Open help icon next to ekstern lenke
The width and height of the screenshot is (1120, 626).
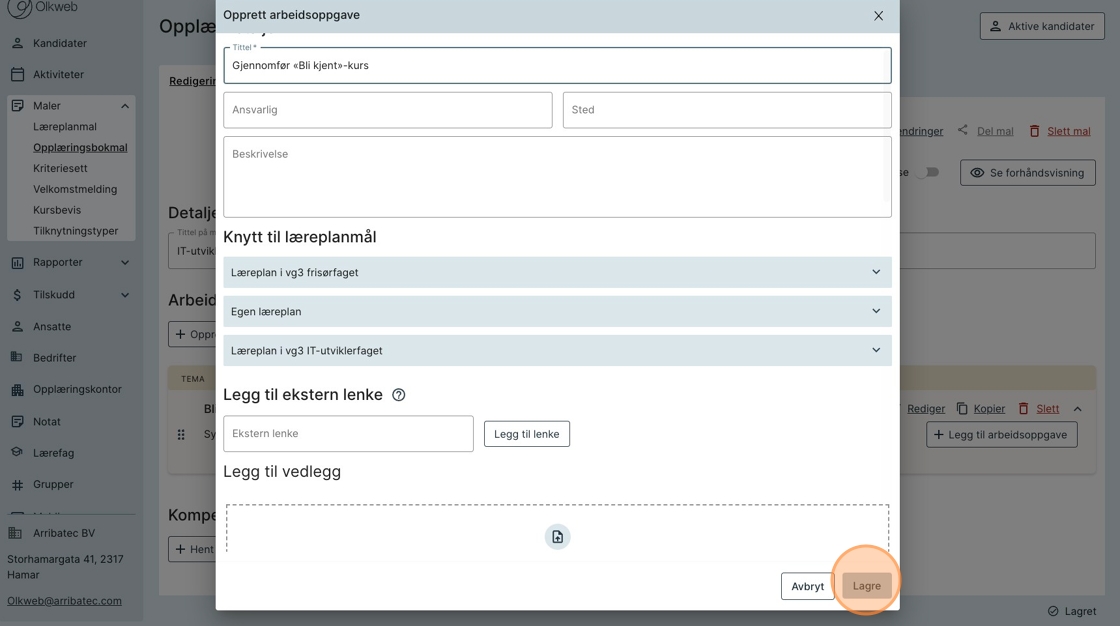[x=399, y=395]
